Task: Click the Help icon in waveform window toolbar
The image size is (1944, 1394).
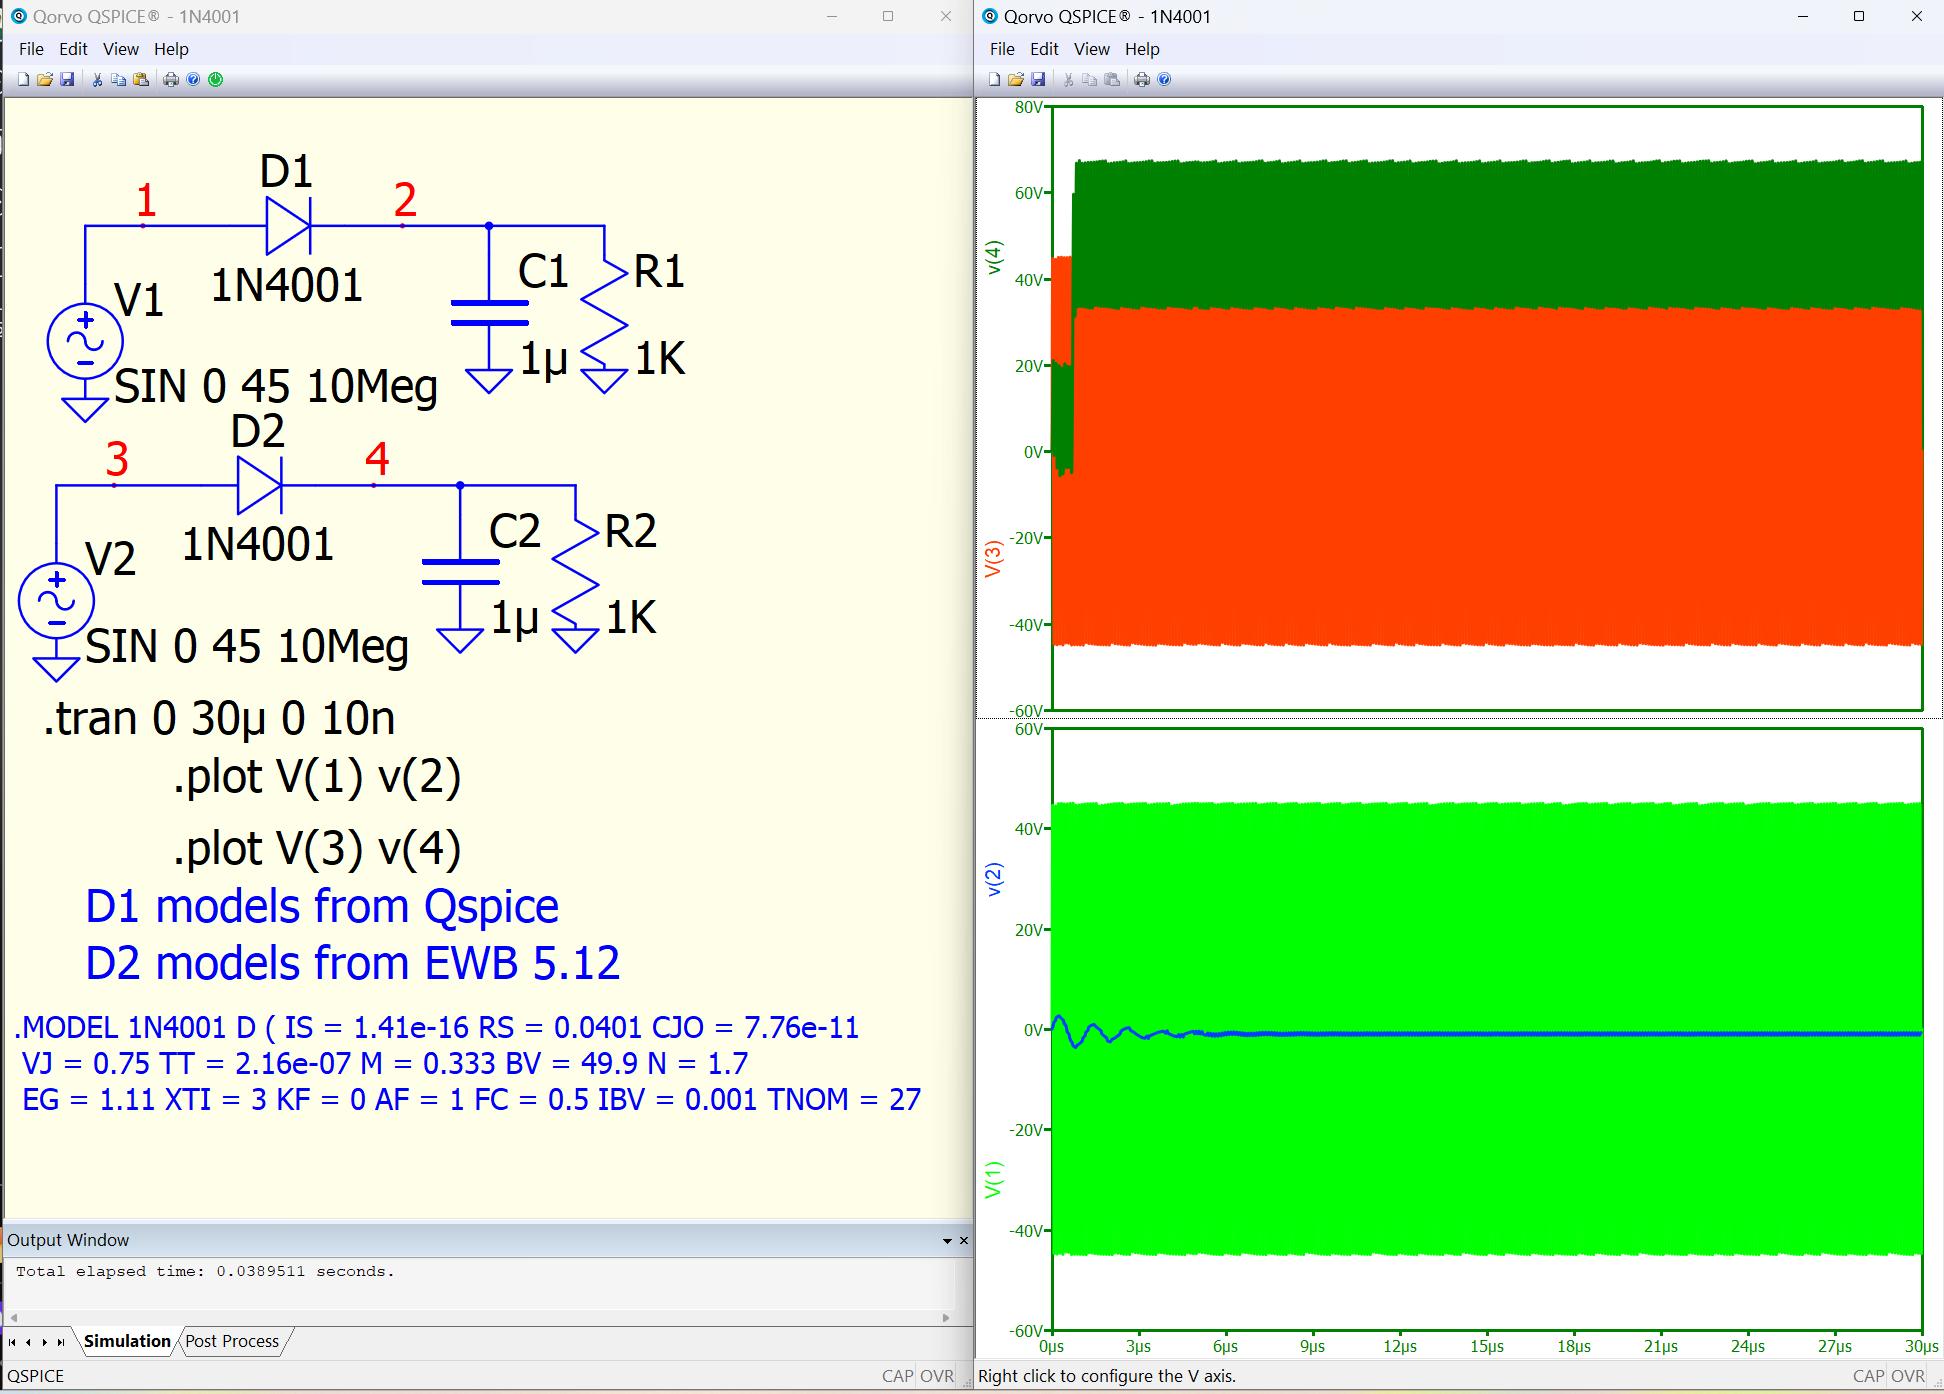Action: pos(1164,79)
